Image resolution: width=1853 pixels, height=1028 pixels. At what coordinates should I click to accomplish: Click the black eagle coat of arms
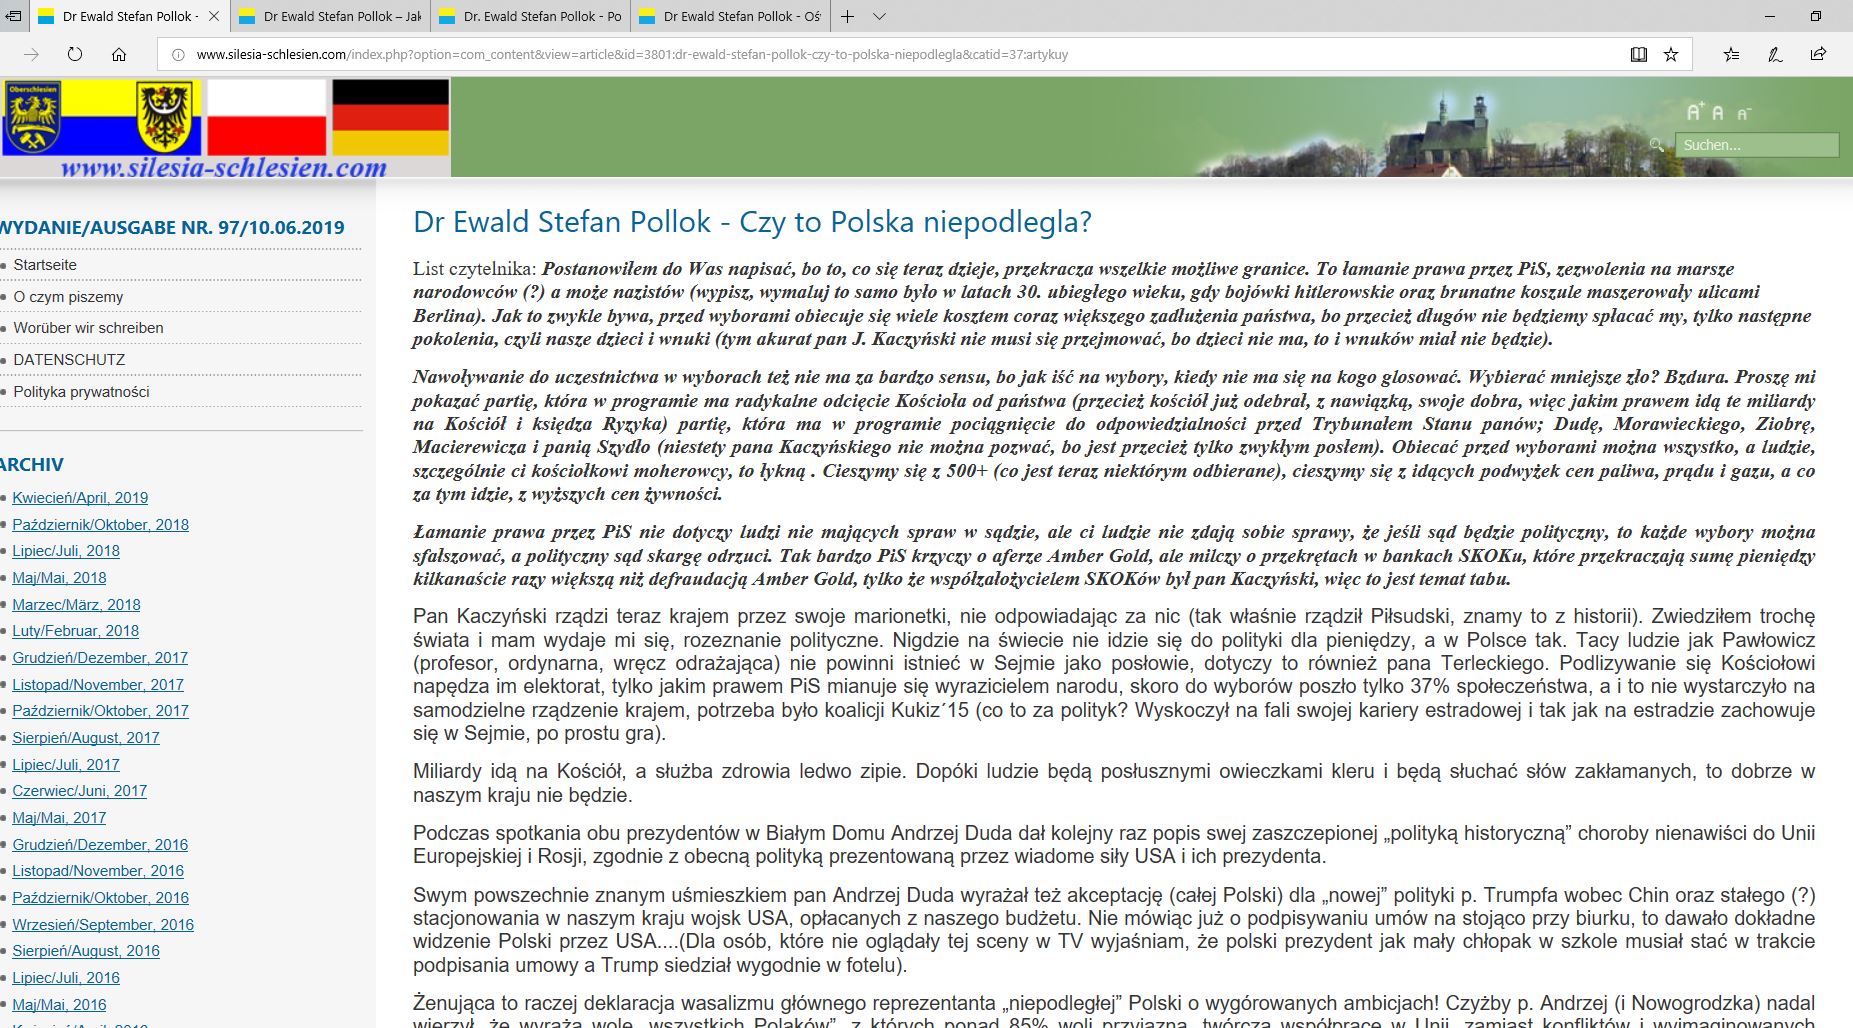(x=165, y=118)
